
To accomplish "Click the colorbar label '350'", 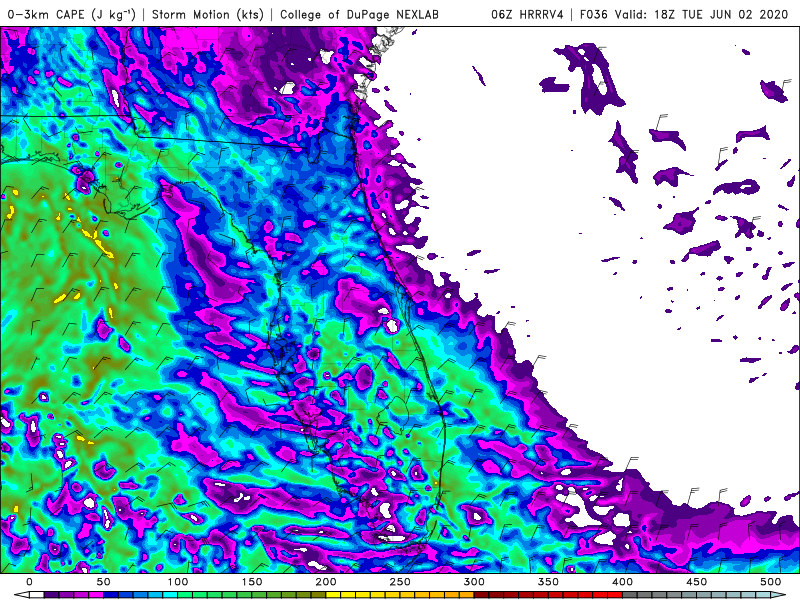I will (x=548, y=582).
